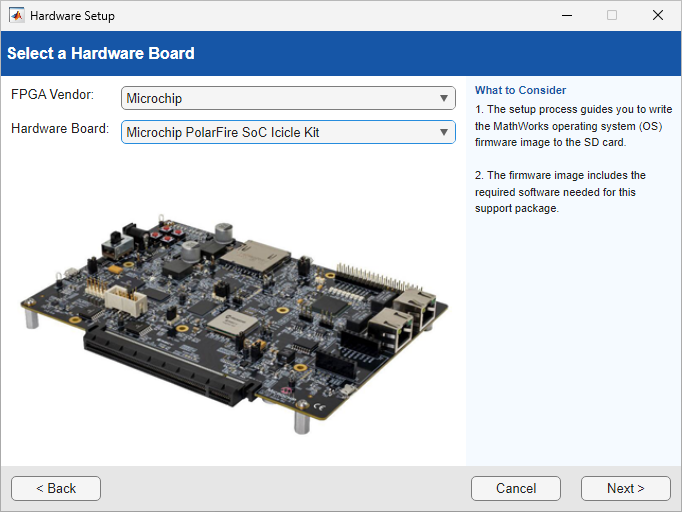Cancel the hardware setup
Image resolution: width=682 pixels, height=512 pixels.
pos(516,488)
